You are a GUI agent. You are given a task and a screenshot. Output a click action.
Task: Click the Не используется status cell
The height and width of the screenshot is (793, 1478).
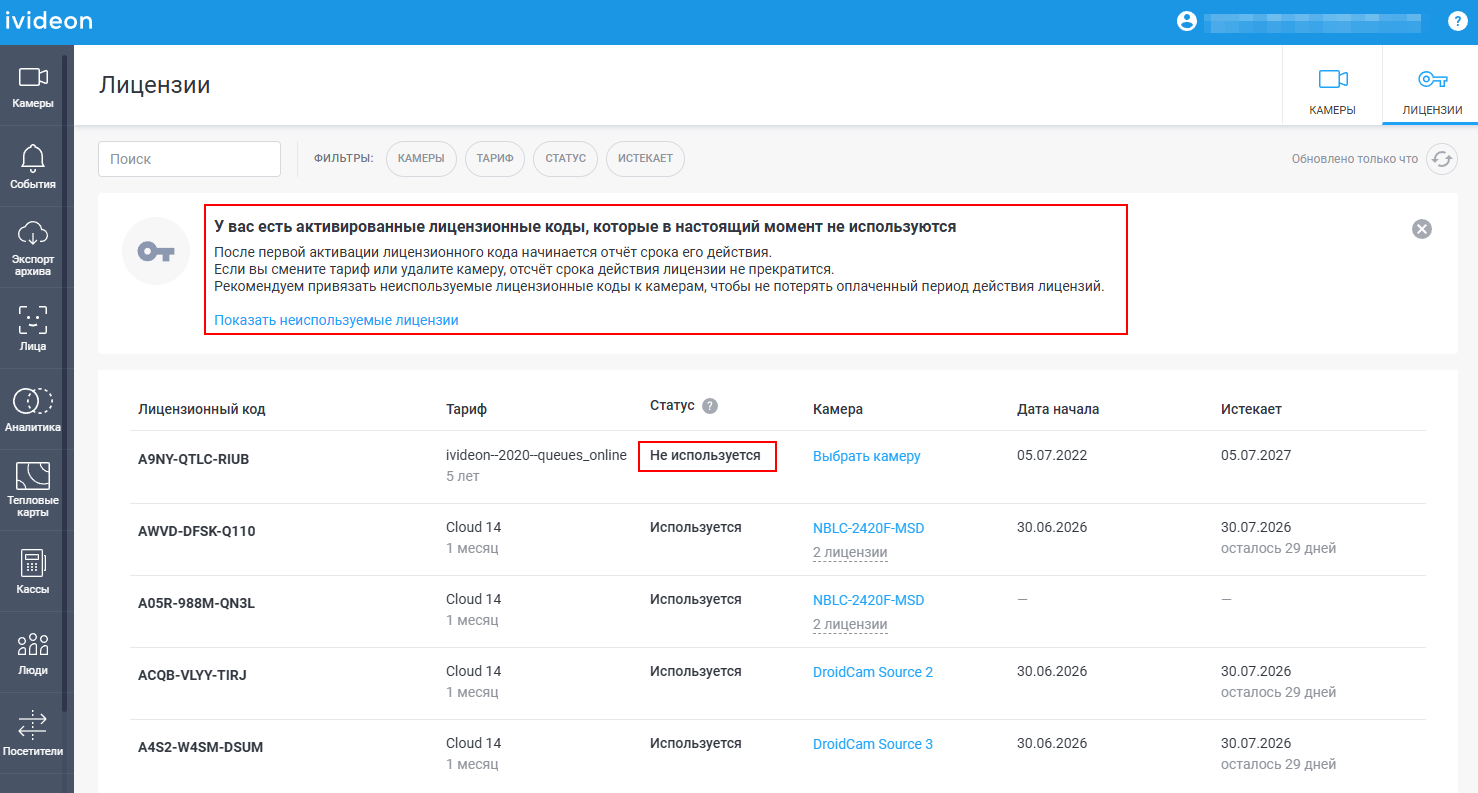click(705, 455)
